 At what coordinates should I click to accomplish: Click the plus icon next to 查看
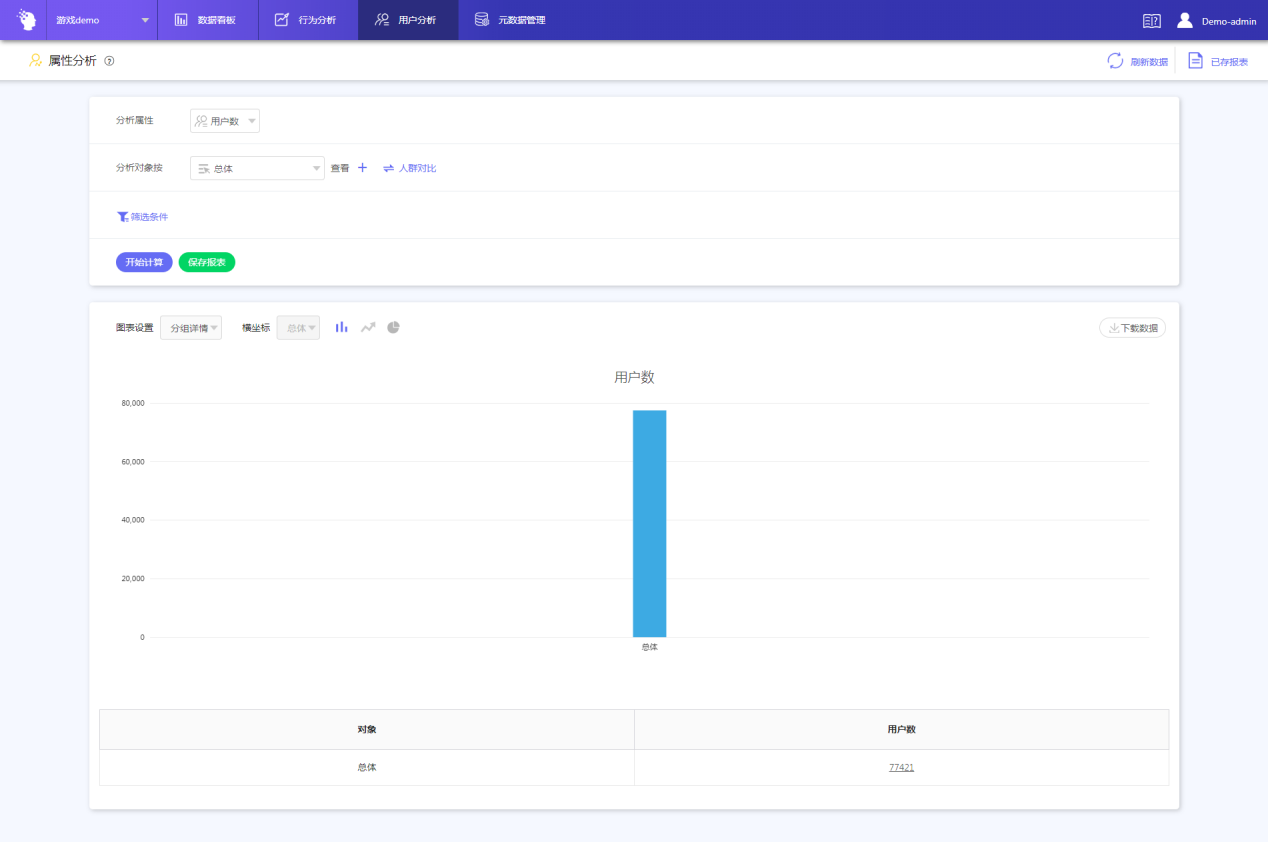tap(363, 168)
